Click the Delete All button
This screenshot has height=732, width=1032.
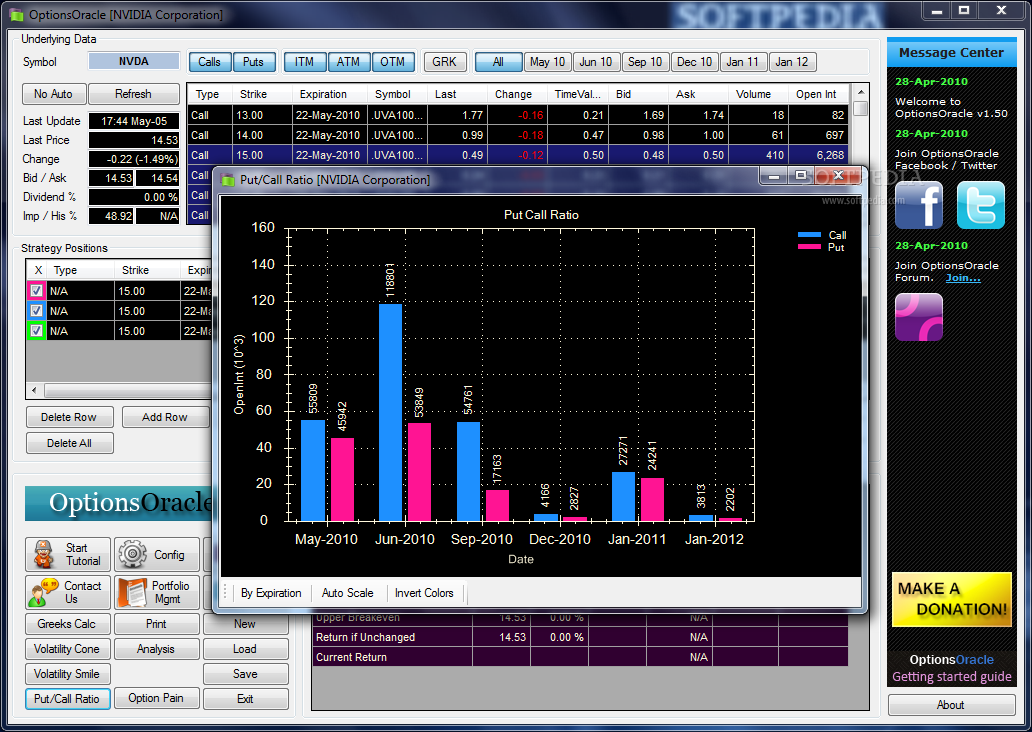click(x=69, y=443)
